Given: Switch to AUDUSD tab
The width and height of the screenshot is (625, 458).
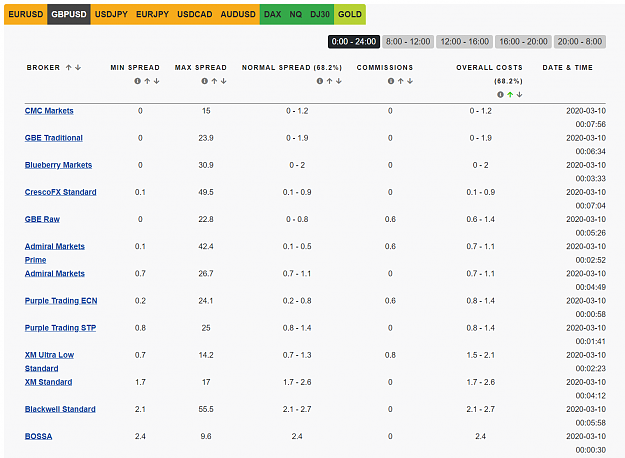Looking at the screenshot, I should 238,14.
